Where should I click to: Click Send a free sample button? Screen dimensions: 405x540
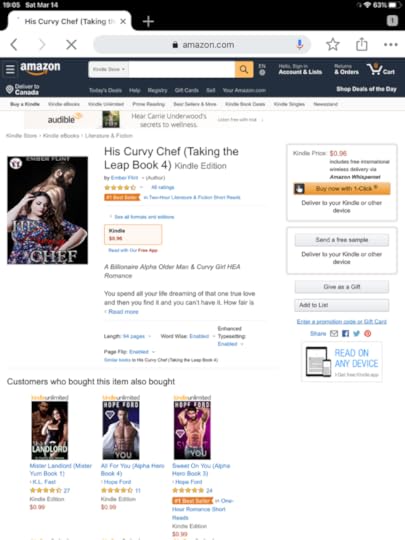coord(342,240)
